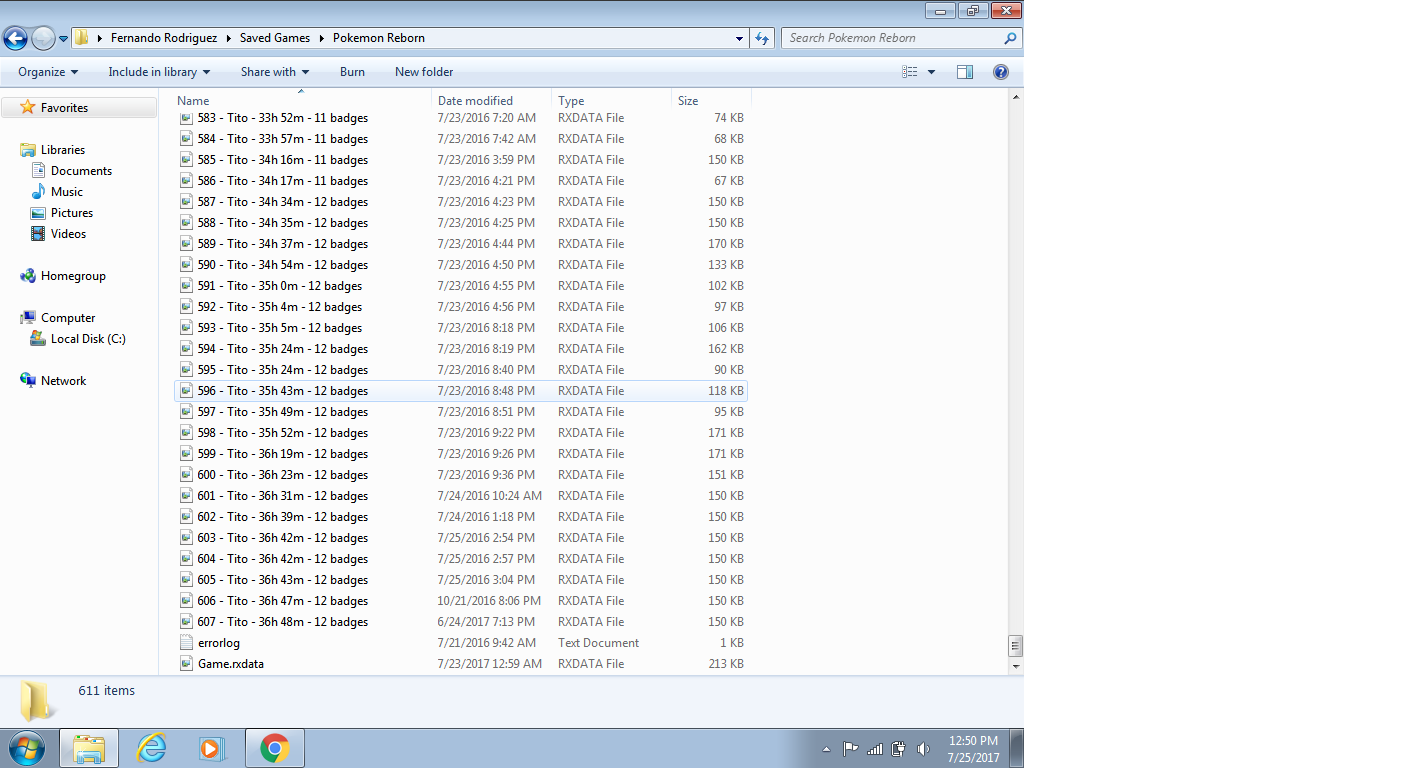
Task: Click the Burn toolbar command
Action: [352, 72]
